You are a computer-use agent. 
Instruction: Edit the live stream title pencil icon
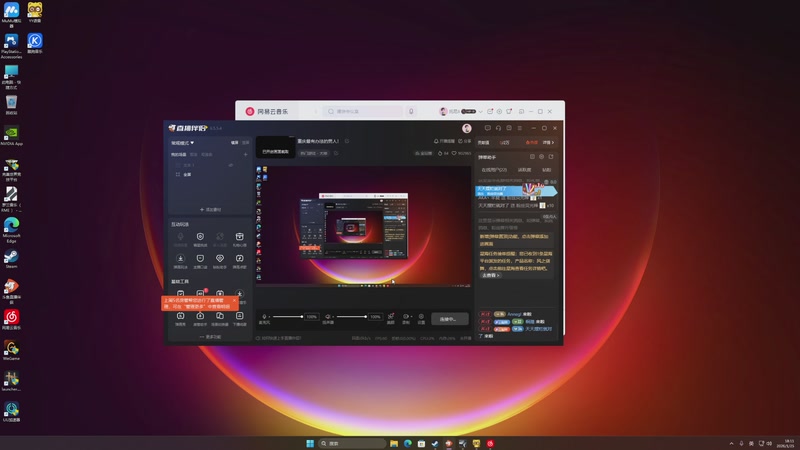tap(347, 141)
